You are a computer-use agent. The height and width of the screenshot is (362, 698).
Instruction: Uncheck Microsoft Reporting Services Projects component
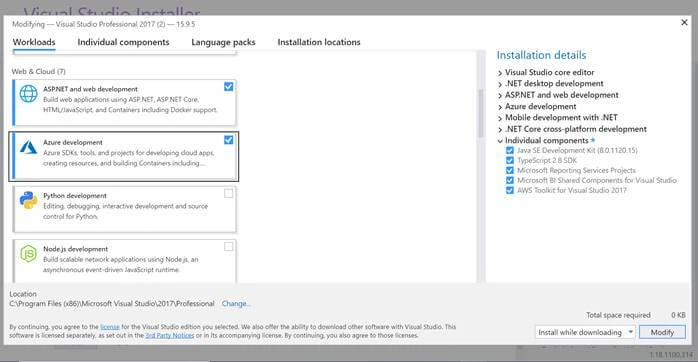click(x=510, y=170)
